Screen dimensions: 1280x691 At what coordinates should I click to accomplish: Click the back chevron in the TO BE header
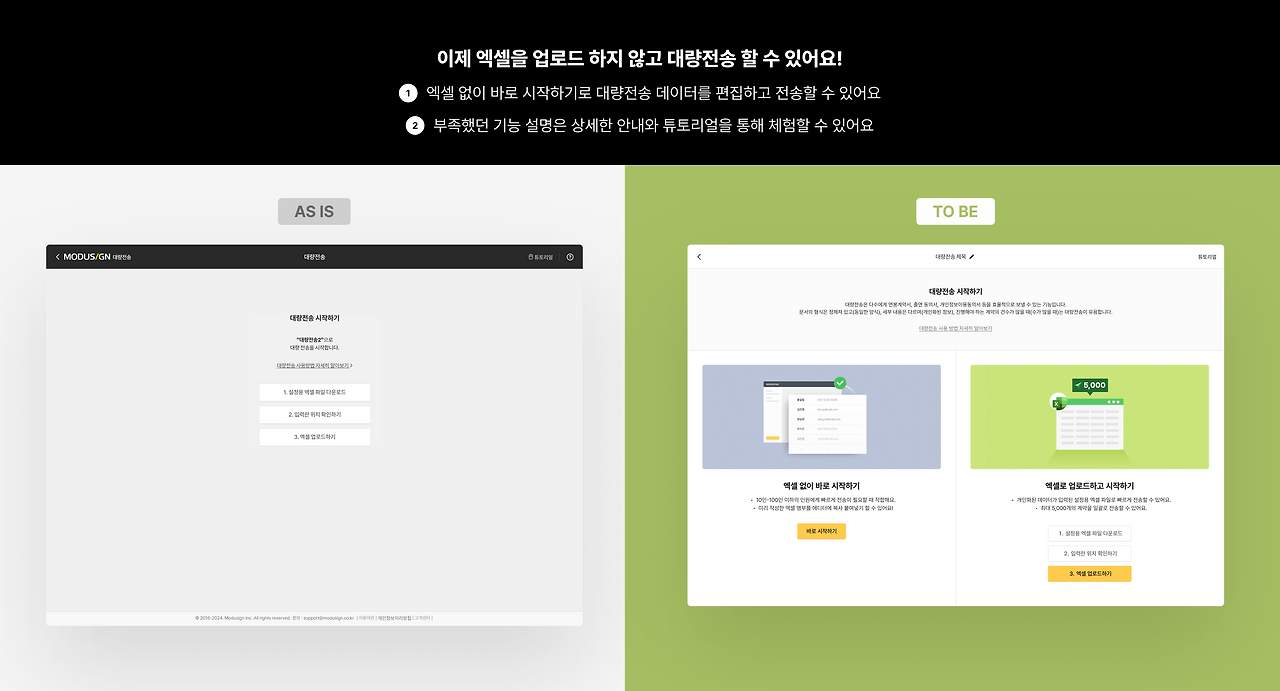point(699,257)
